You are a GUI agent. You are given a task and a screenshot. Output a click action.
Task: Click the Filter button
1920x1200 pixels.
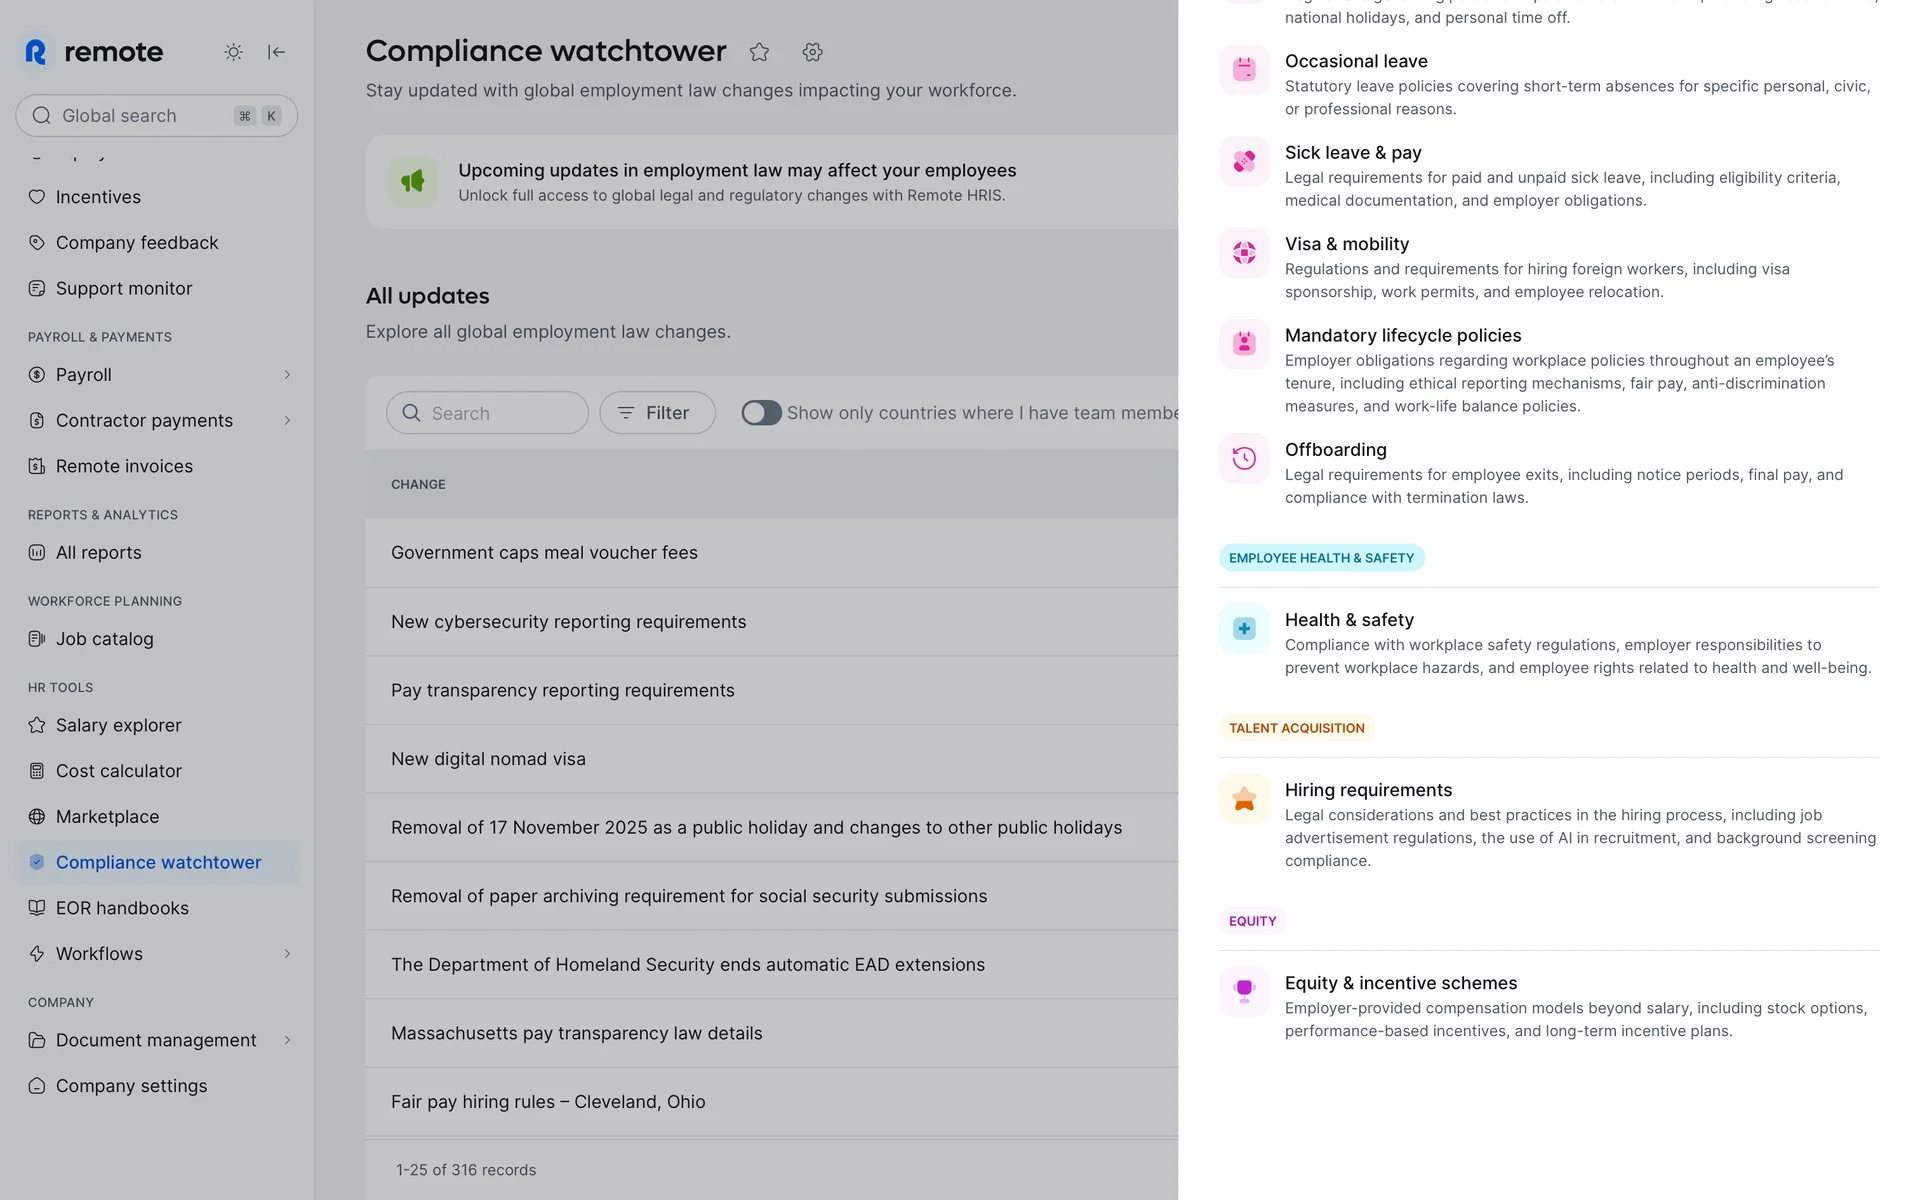(657, 413)
